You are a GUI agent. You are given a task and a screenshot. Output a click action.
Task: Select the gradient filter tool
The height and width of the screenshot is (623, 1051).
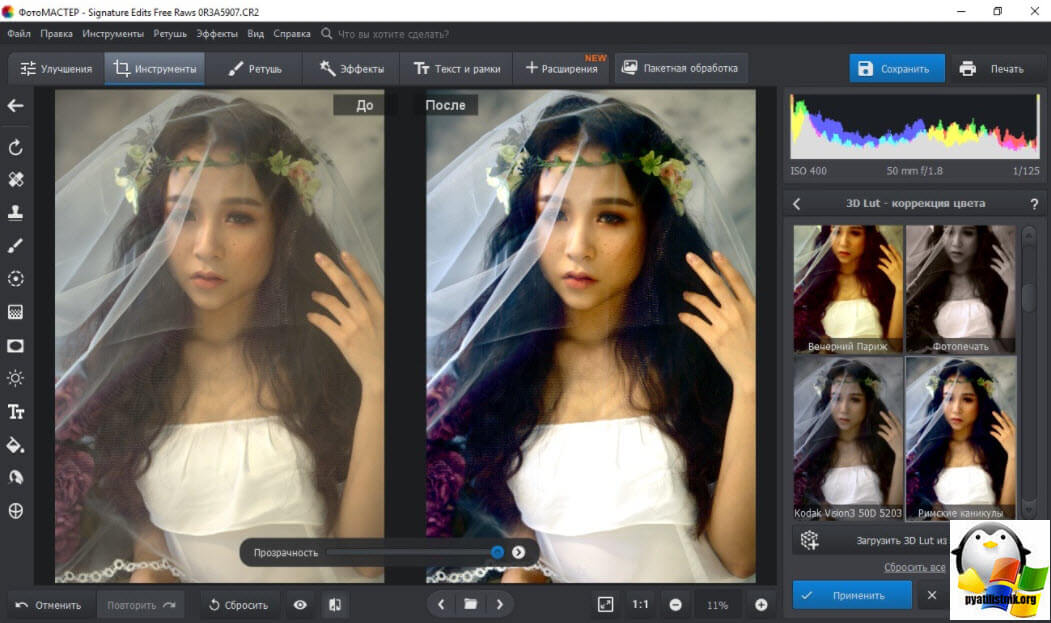(x=15, y=312)
